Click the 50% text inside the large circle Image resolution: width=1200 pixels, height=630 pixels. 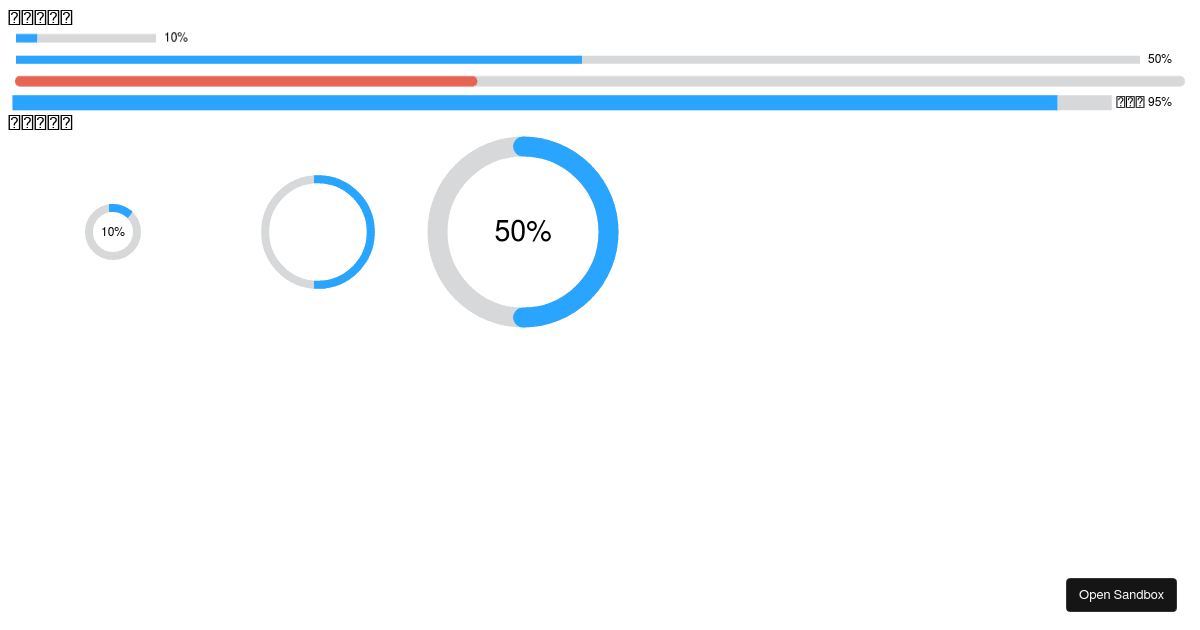point(522,231)
